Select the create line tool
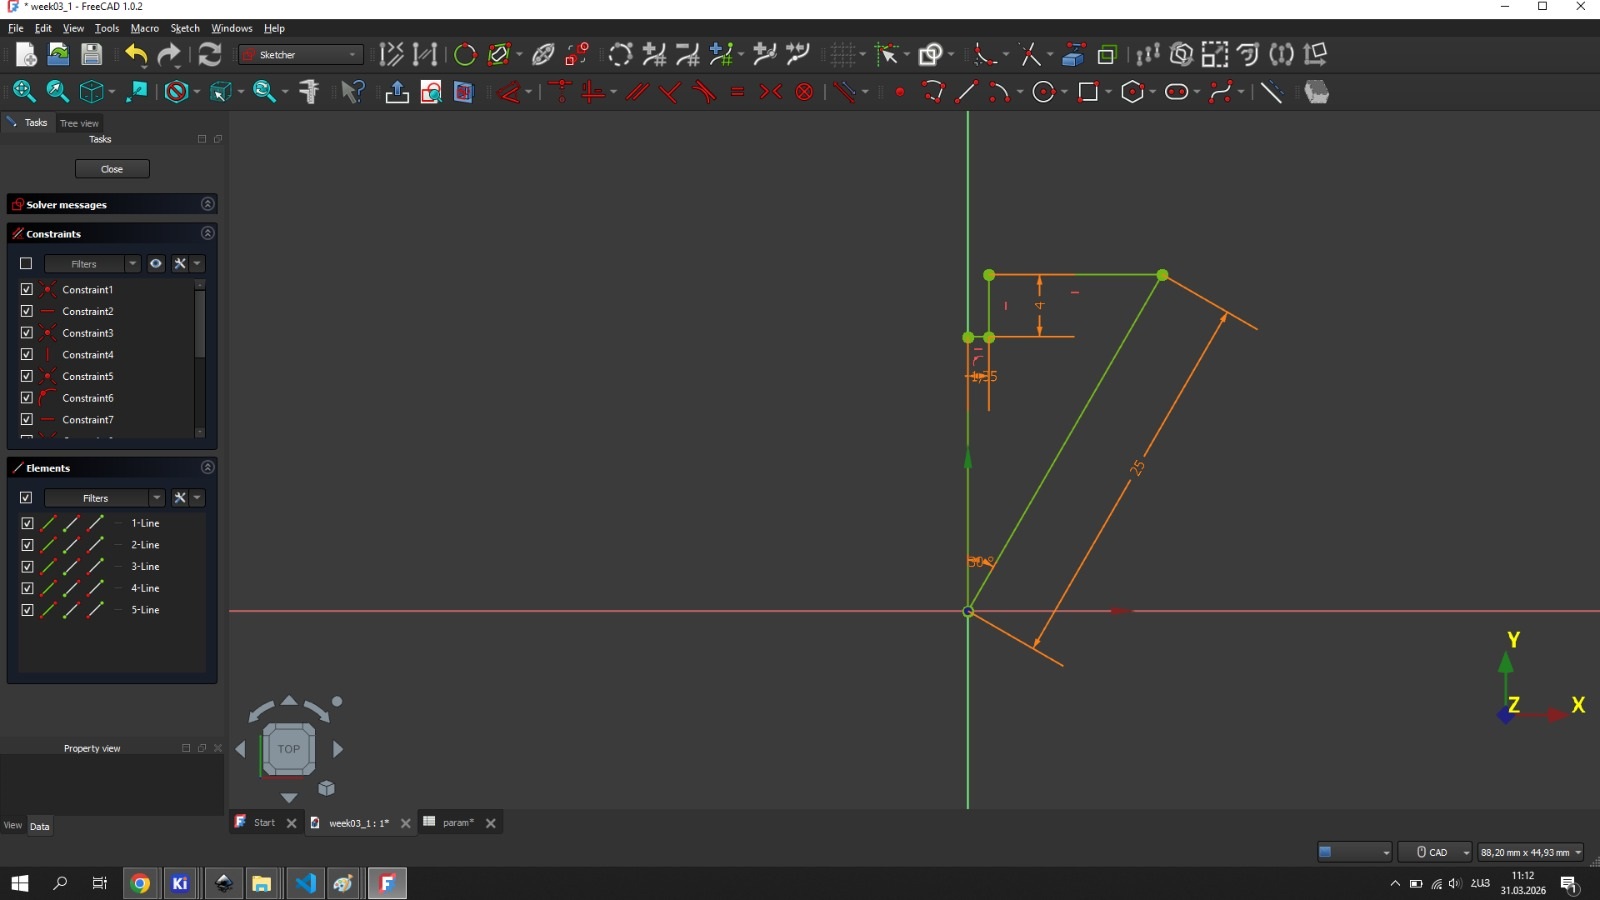Screen dimensions: 1600x900 tap(966, 92)
